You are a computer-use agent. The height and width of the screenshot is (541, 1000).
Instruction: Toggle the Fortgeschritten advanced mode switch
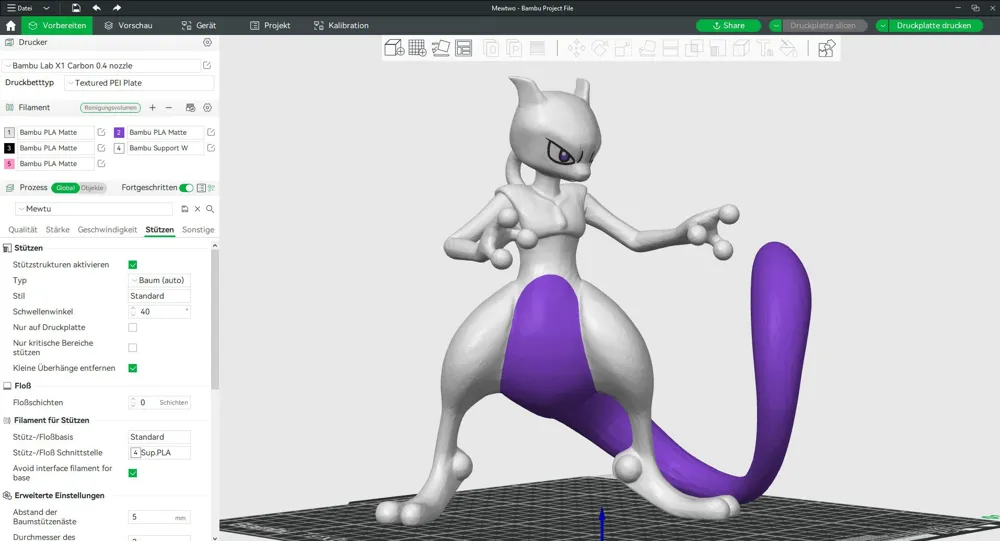186,188
